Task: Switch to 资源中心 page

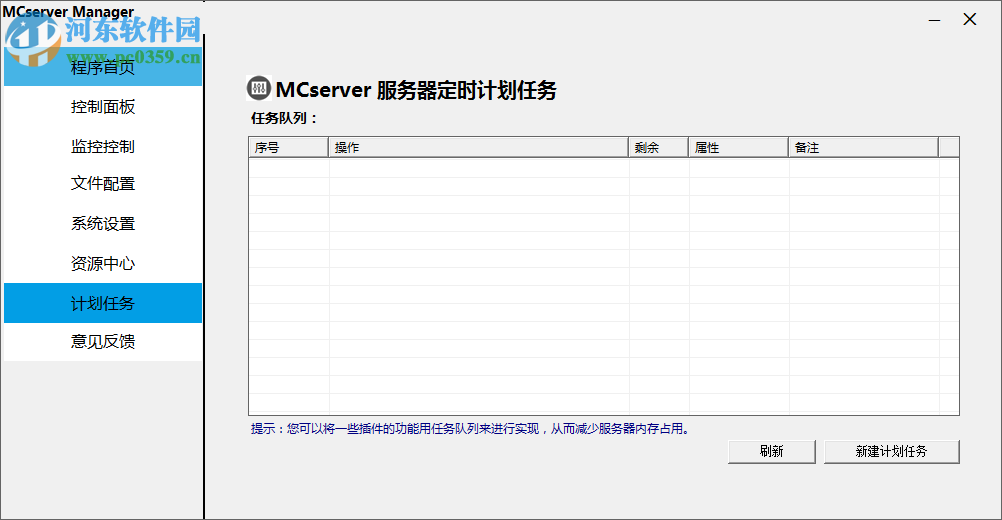Action: [x=103, y=263]
